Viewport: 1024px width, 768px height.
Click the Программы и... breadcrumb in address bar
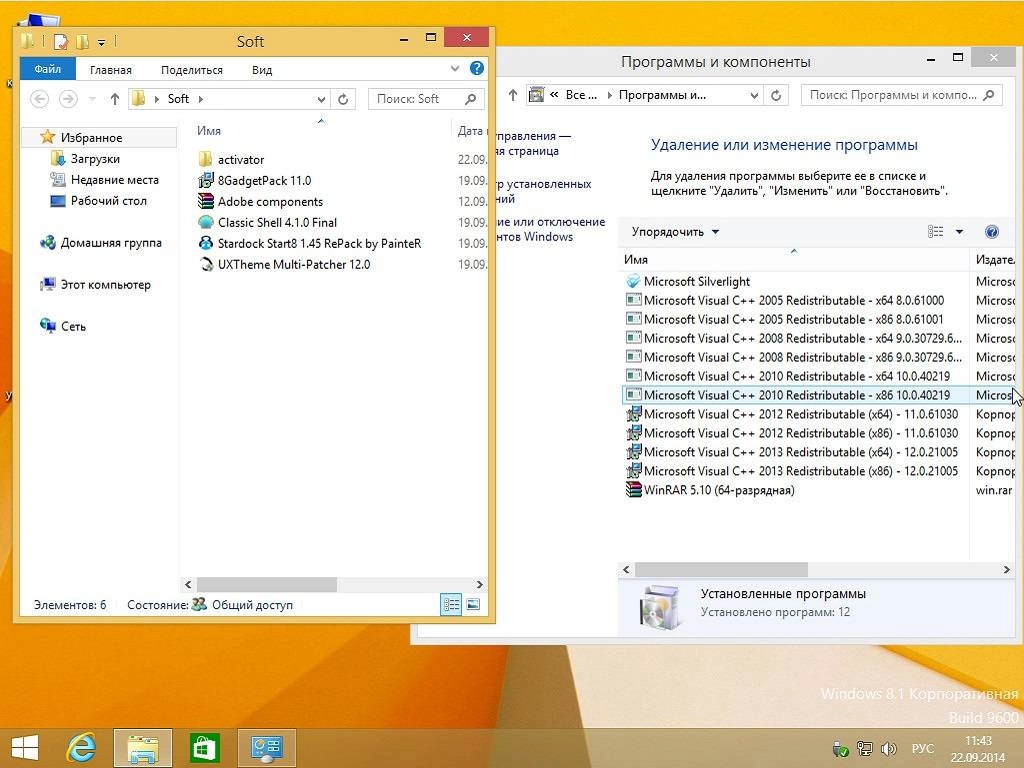click(x=662, y=95)
